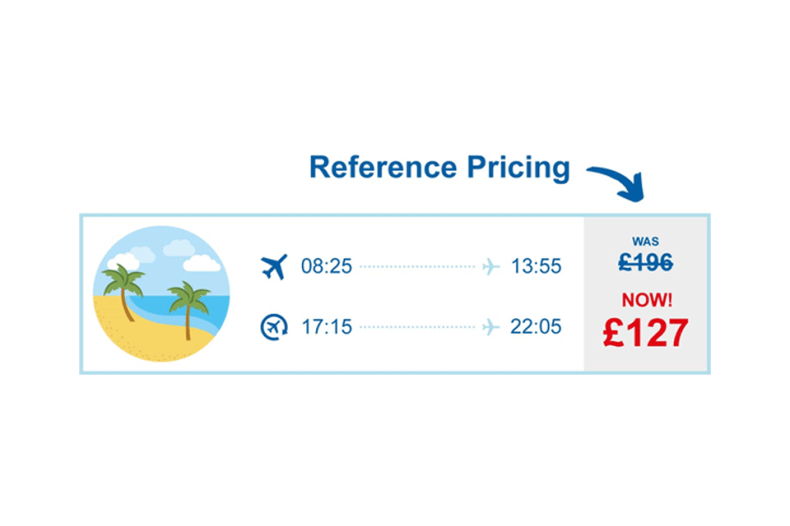The image size is (790, 526).
Task: Click the red NOW! label
Action: coord(646,300)
